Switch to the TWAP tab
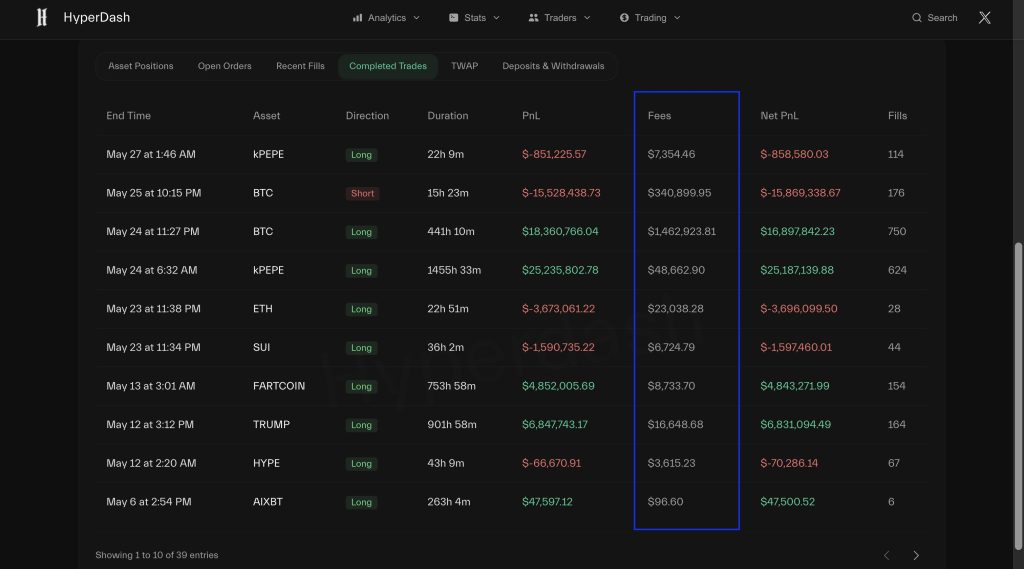 click(464, 66)
